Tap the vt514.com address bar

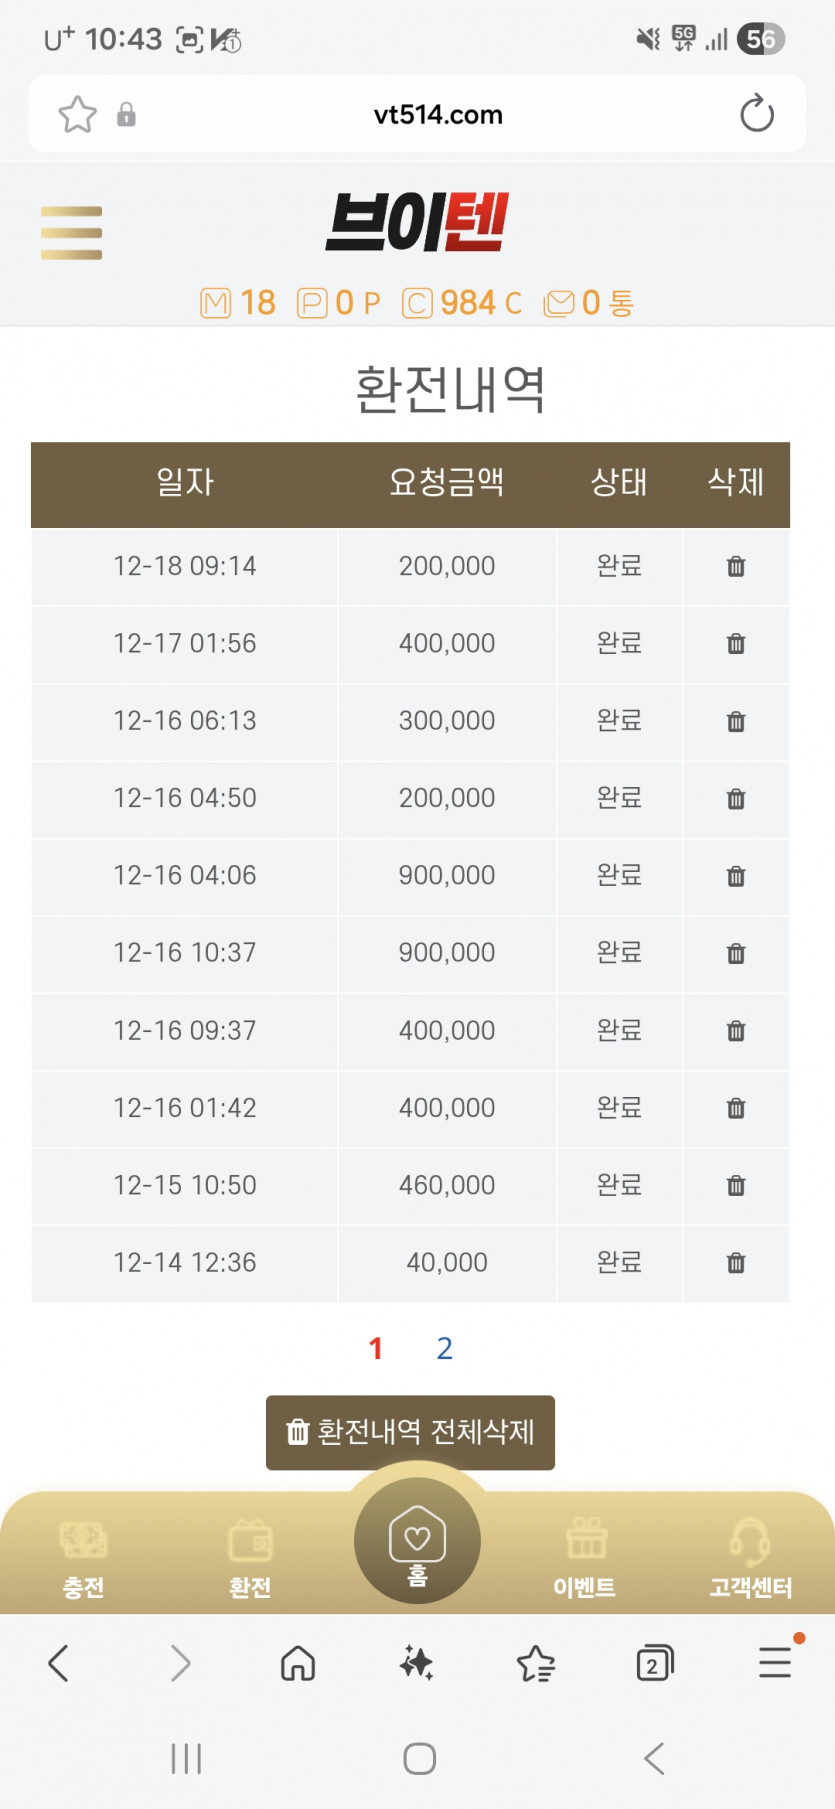coord(438,115)
